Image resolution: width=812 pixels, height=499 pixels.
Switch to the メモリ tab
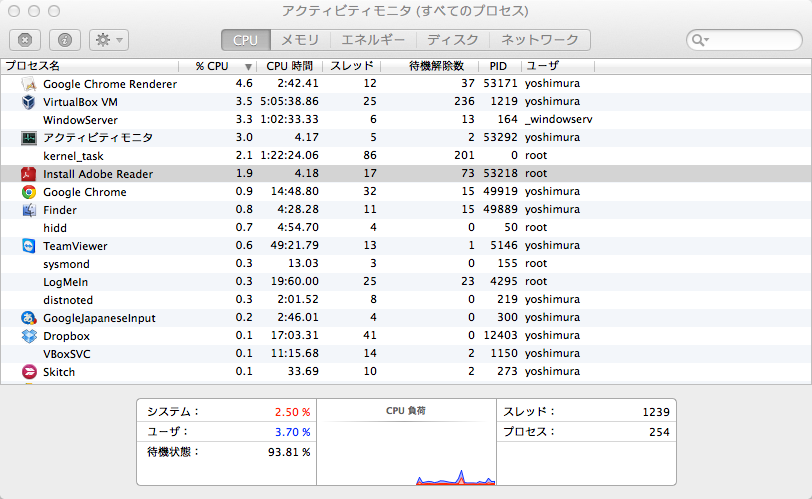pos(300,40)
